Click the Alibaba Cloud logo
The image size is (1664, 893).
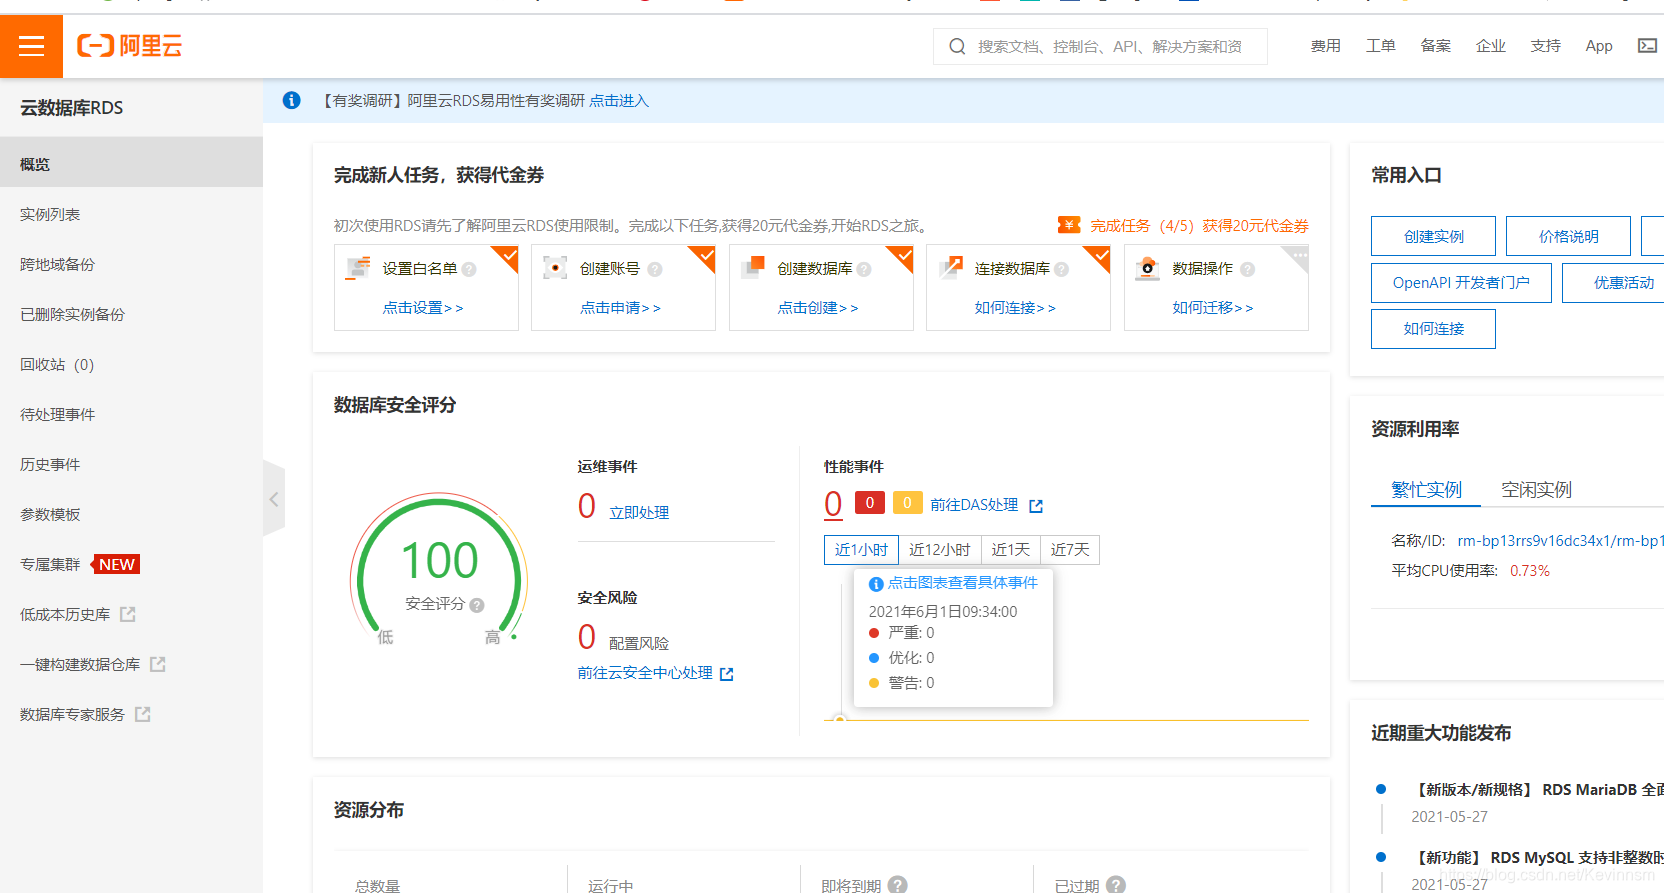130,46
